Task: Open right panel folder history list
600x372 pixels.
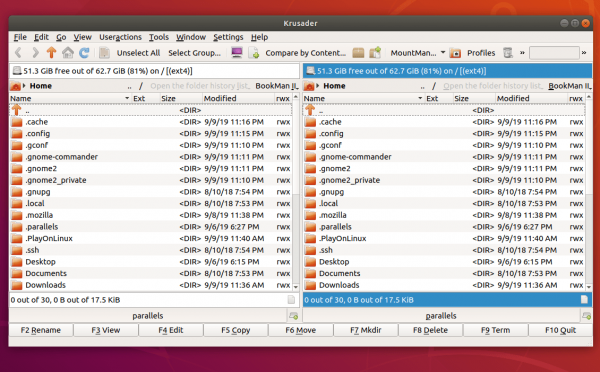Action: pyautogui.click(x=493, y=86)
